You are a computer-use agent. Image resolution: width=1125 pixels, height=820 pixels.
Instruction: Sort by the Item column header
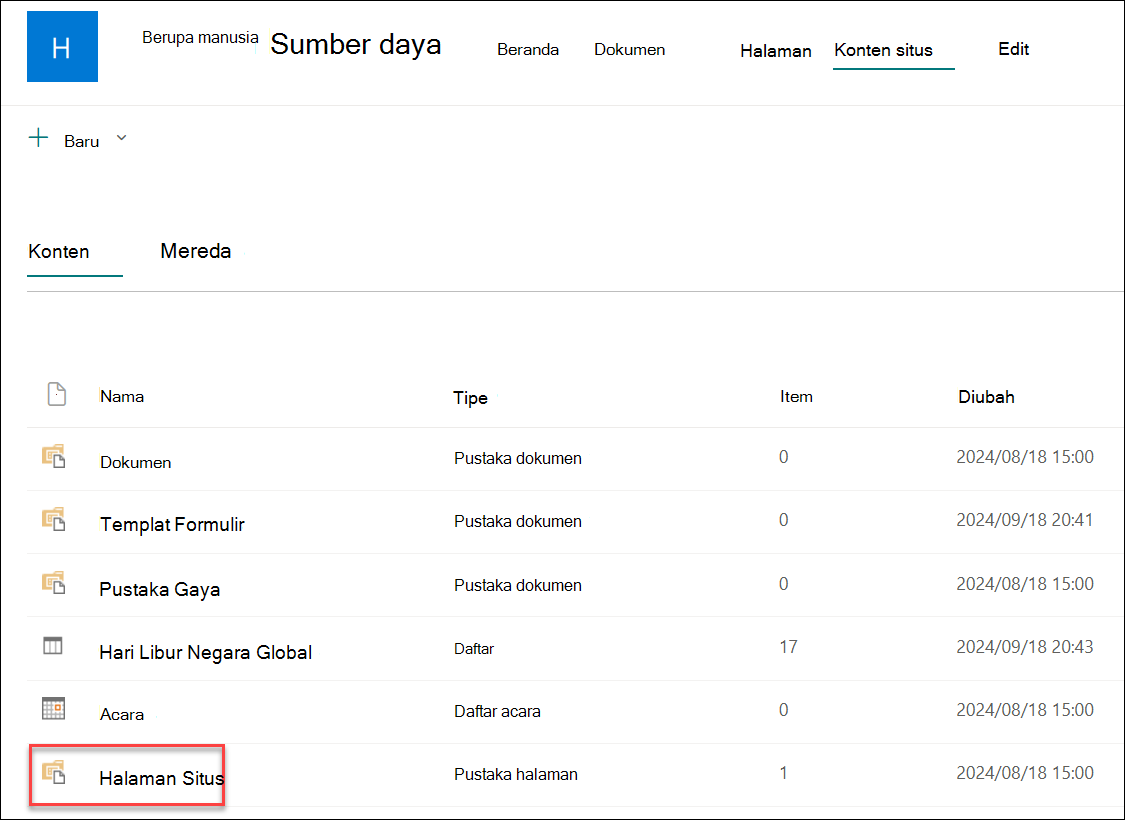coord(796,397)
